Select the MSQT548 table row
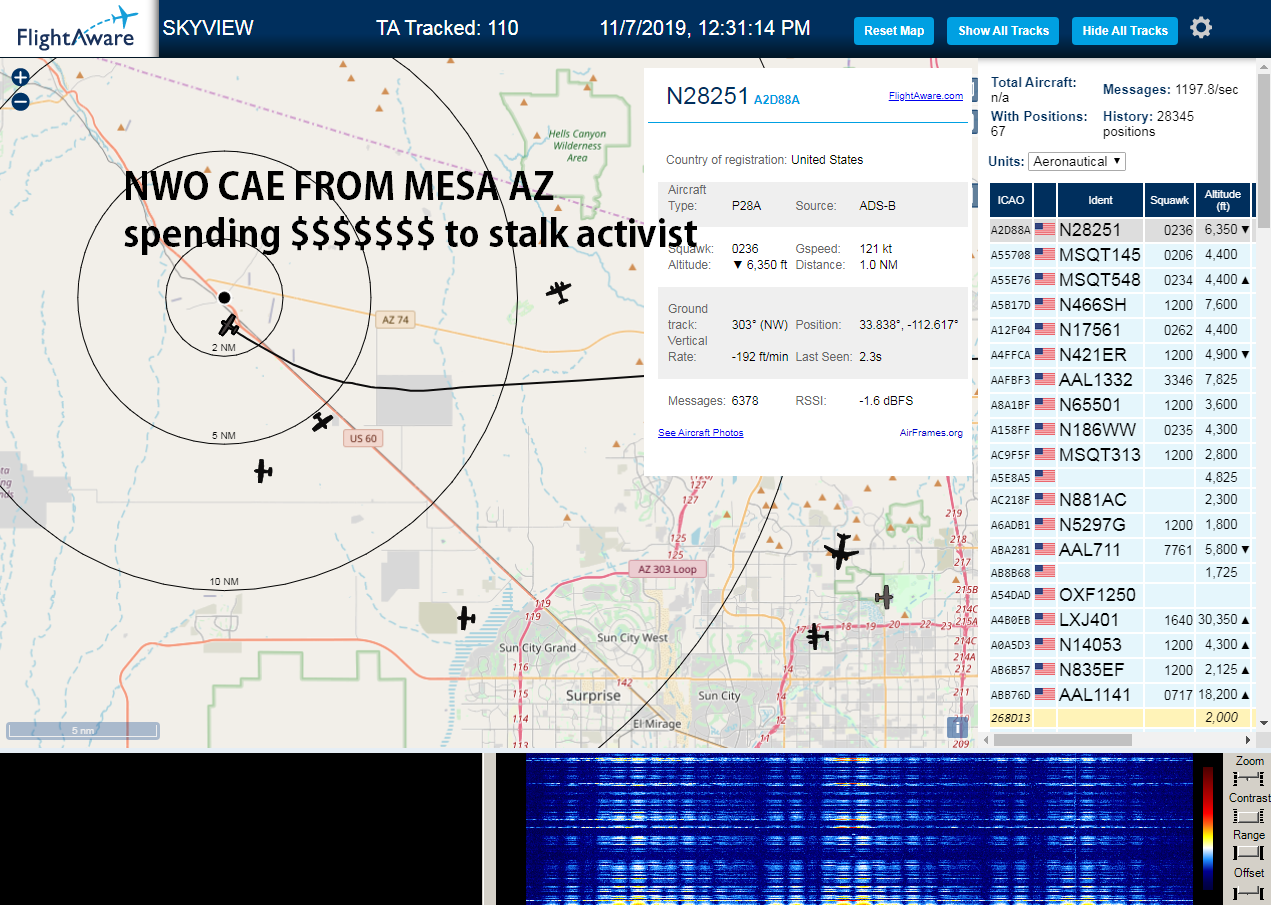The image size is (1271, 905). (x=1120, y=280)
